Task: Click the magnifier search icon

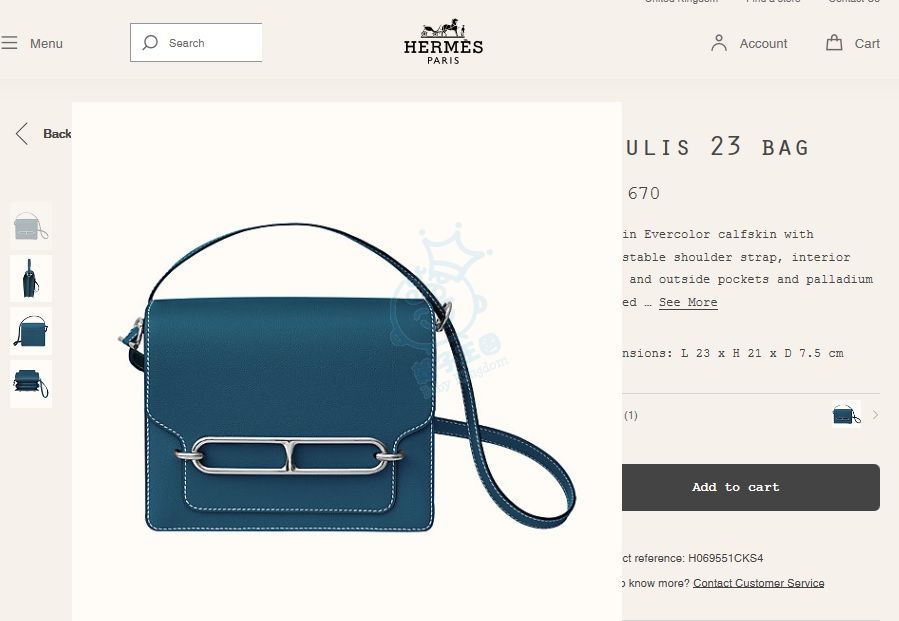Action: (150, 42)
